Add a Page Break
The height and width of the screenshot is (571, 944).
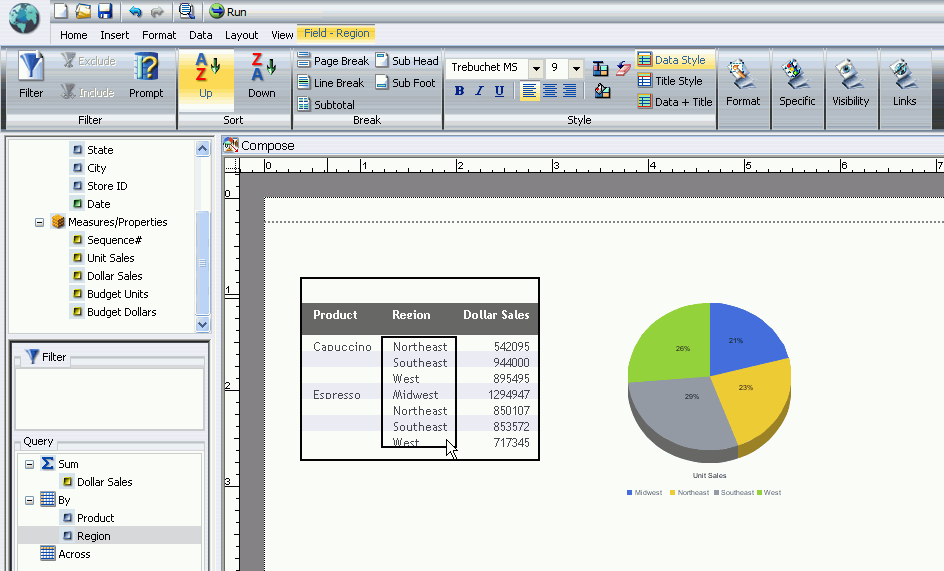[333, 61]
